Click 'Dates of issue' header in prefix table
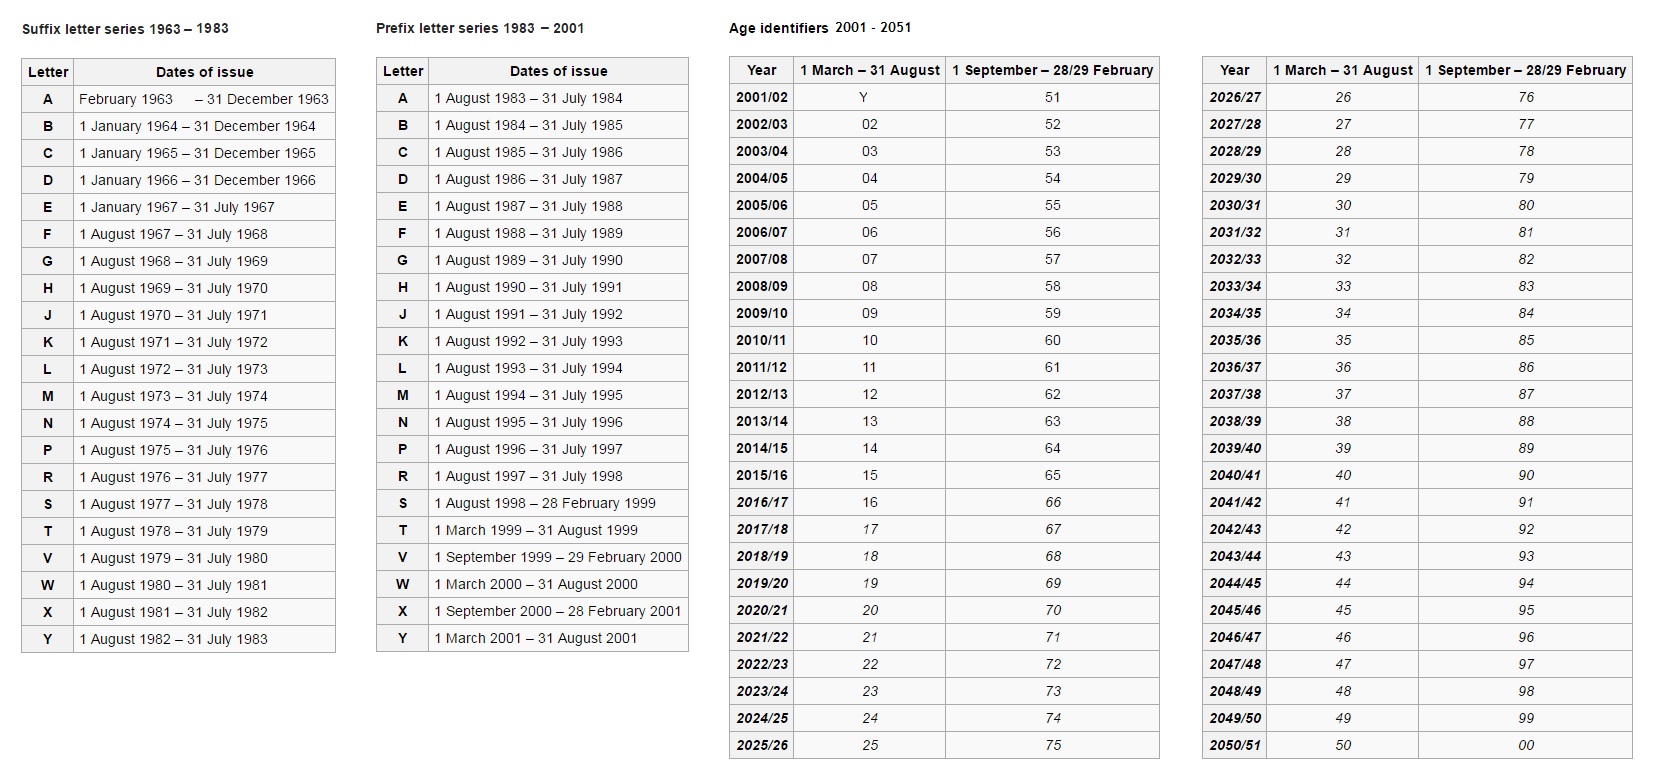This screenshot has height=780, width=1656. [x=558, y=71]
